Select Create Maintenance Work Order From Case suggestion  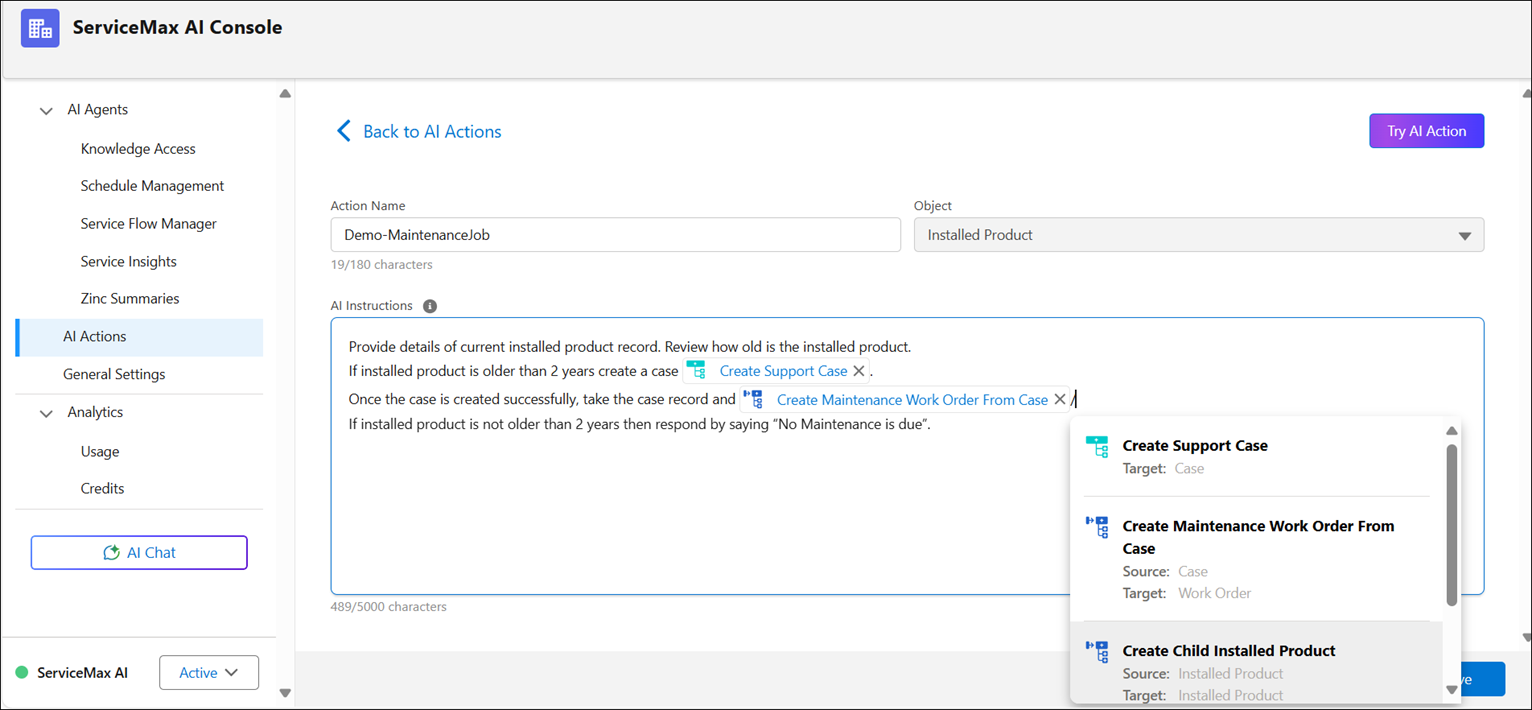(x=1257, y=558)
